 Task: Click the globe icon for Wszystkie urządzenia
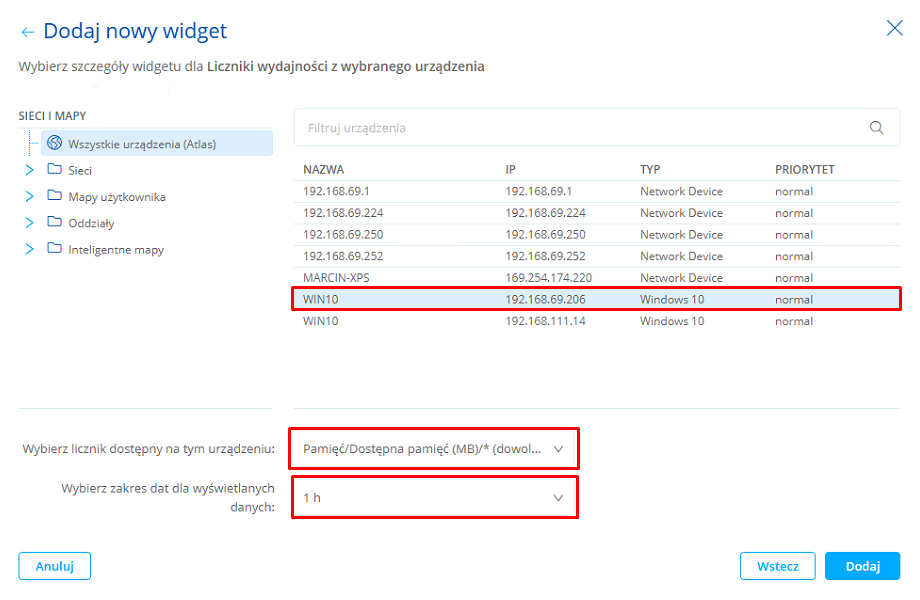(54, 143)
